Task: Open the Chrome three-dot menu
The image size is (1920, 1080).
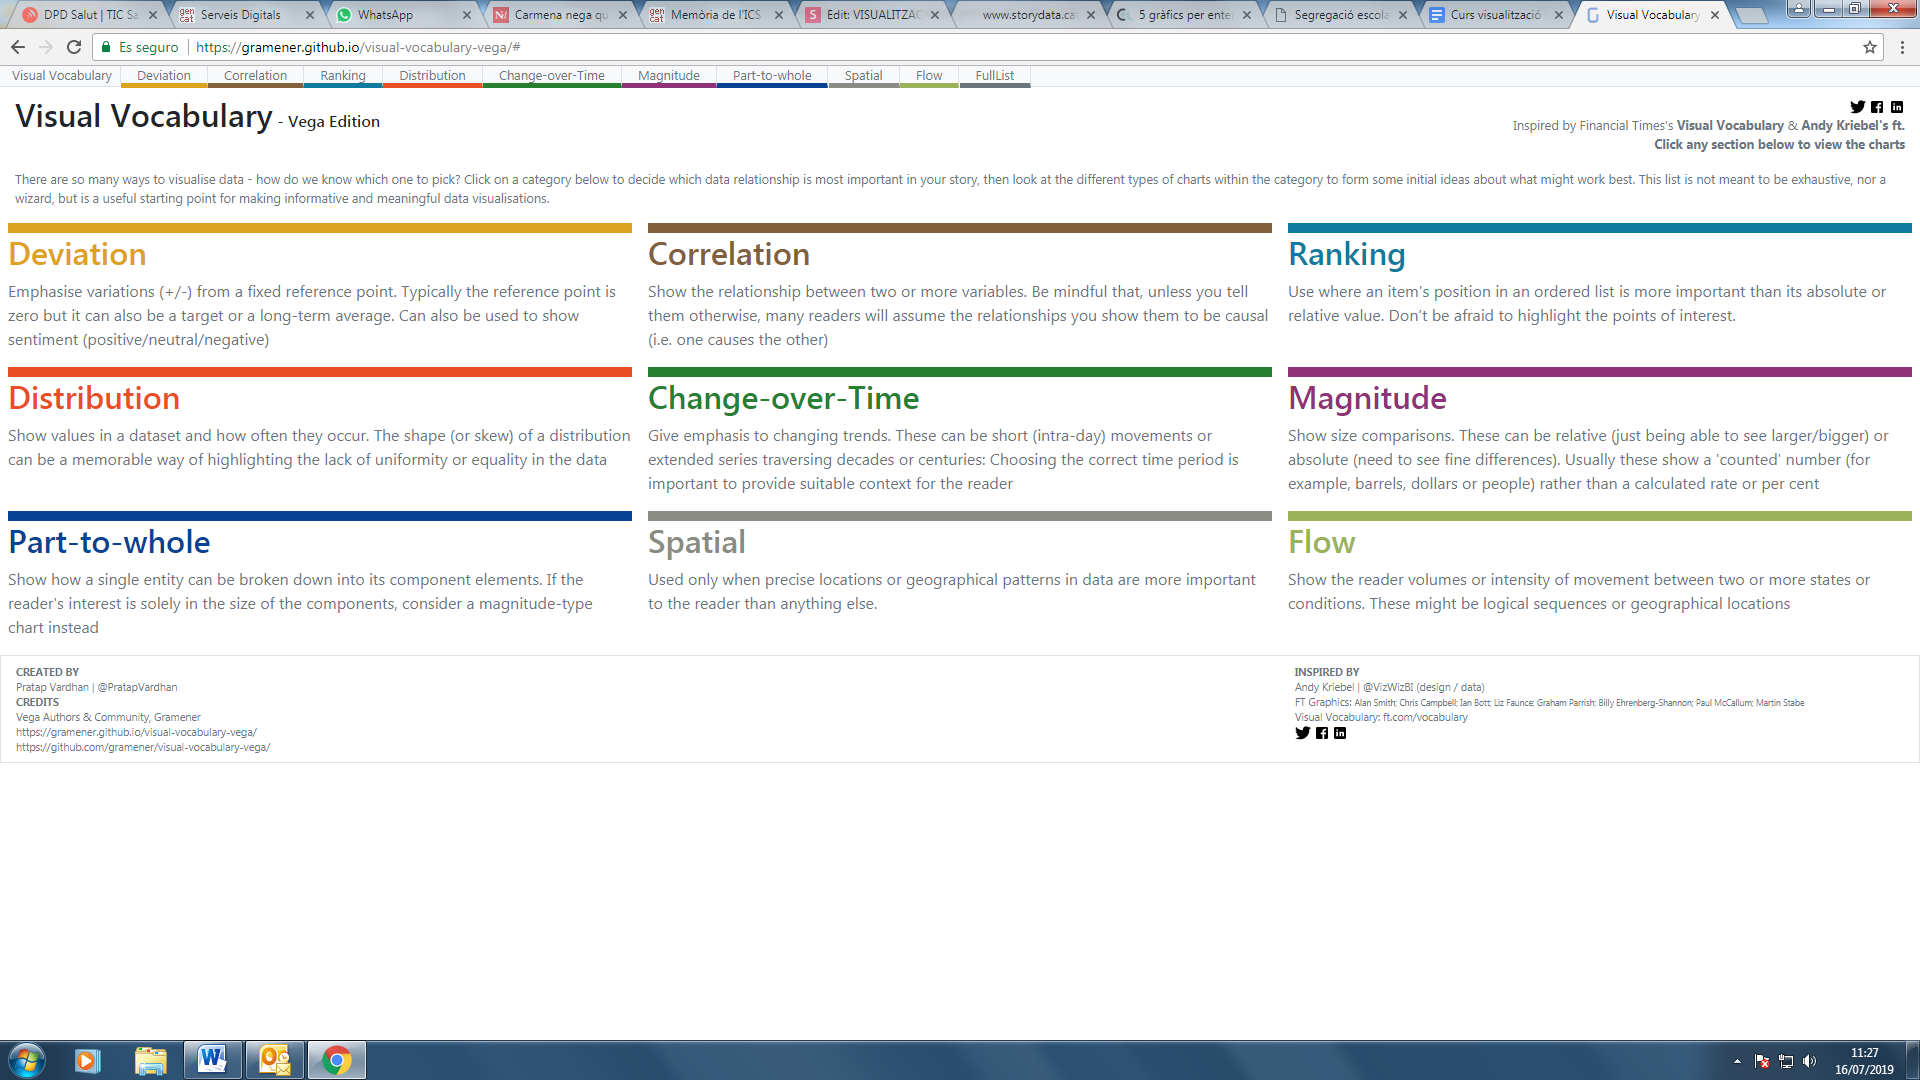Action: click(x=1902, y=47)
